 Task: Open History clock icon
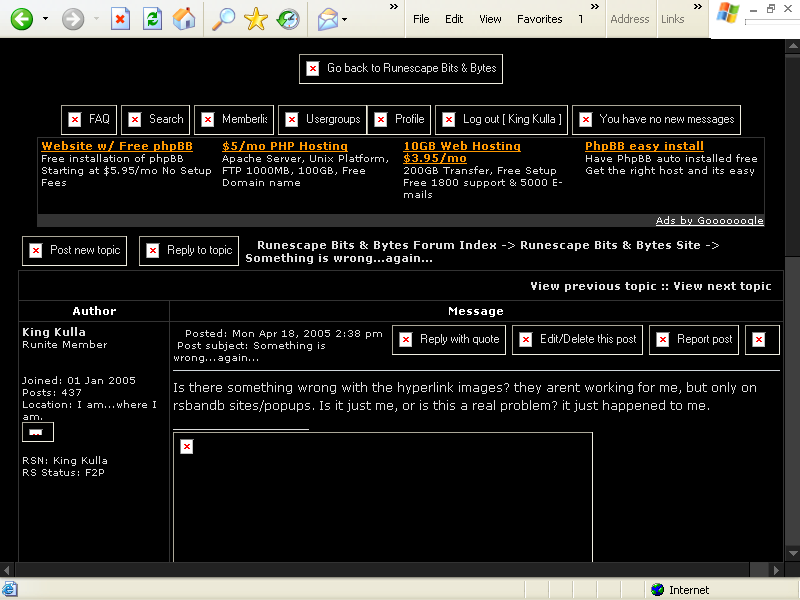(x=288, y=19)
